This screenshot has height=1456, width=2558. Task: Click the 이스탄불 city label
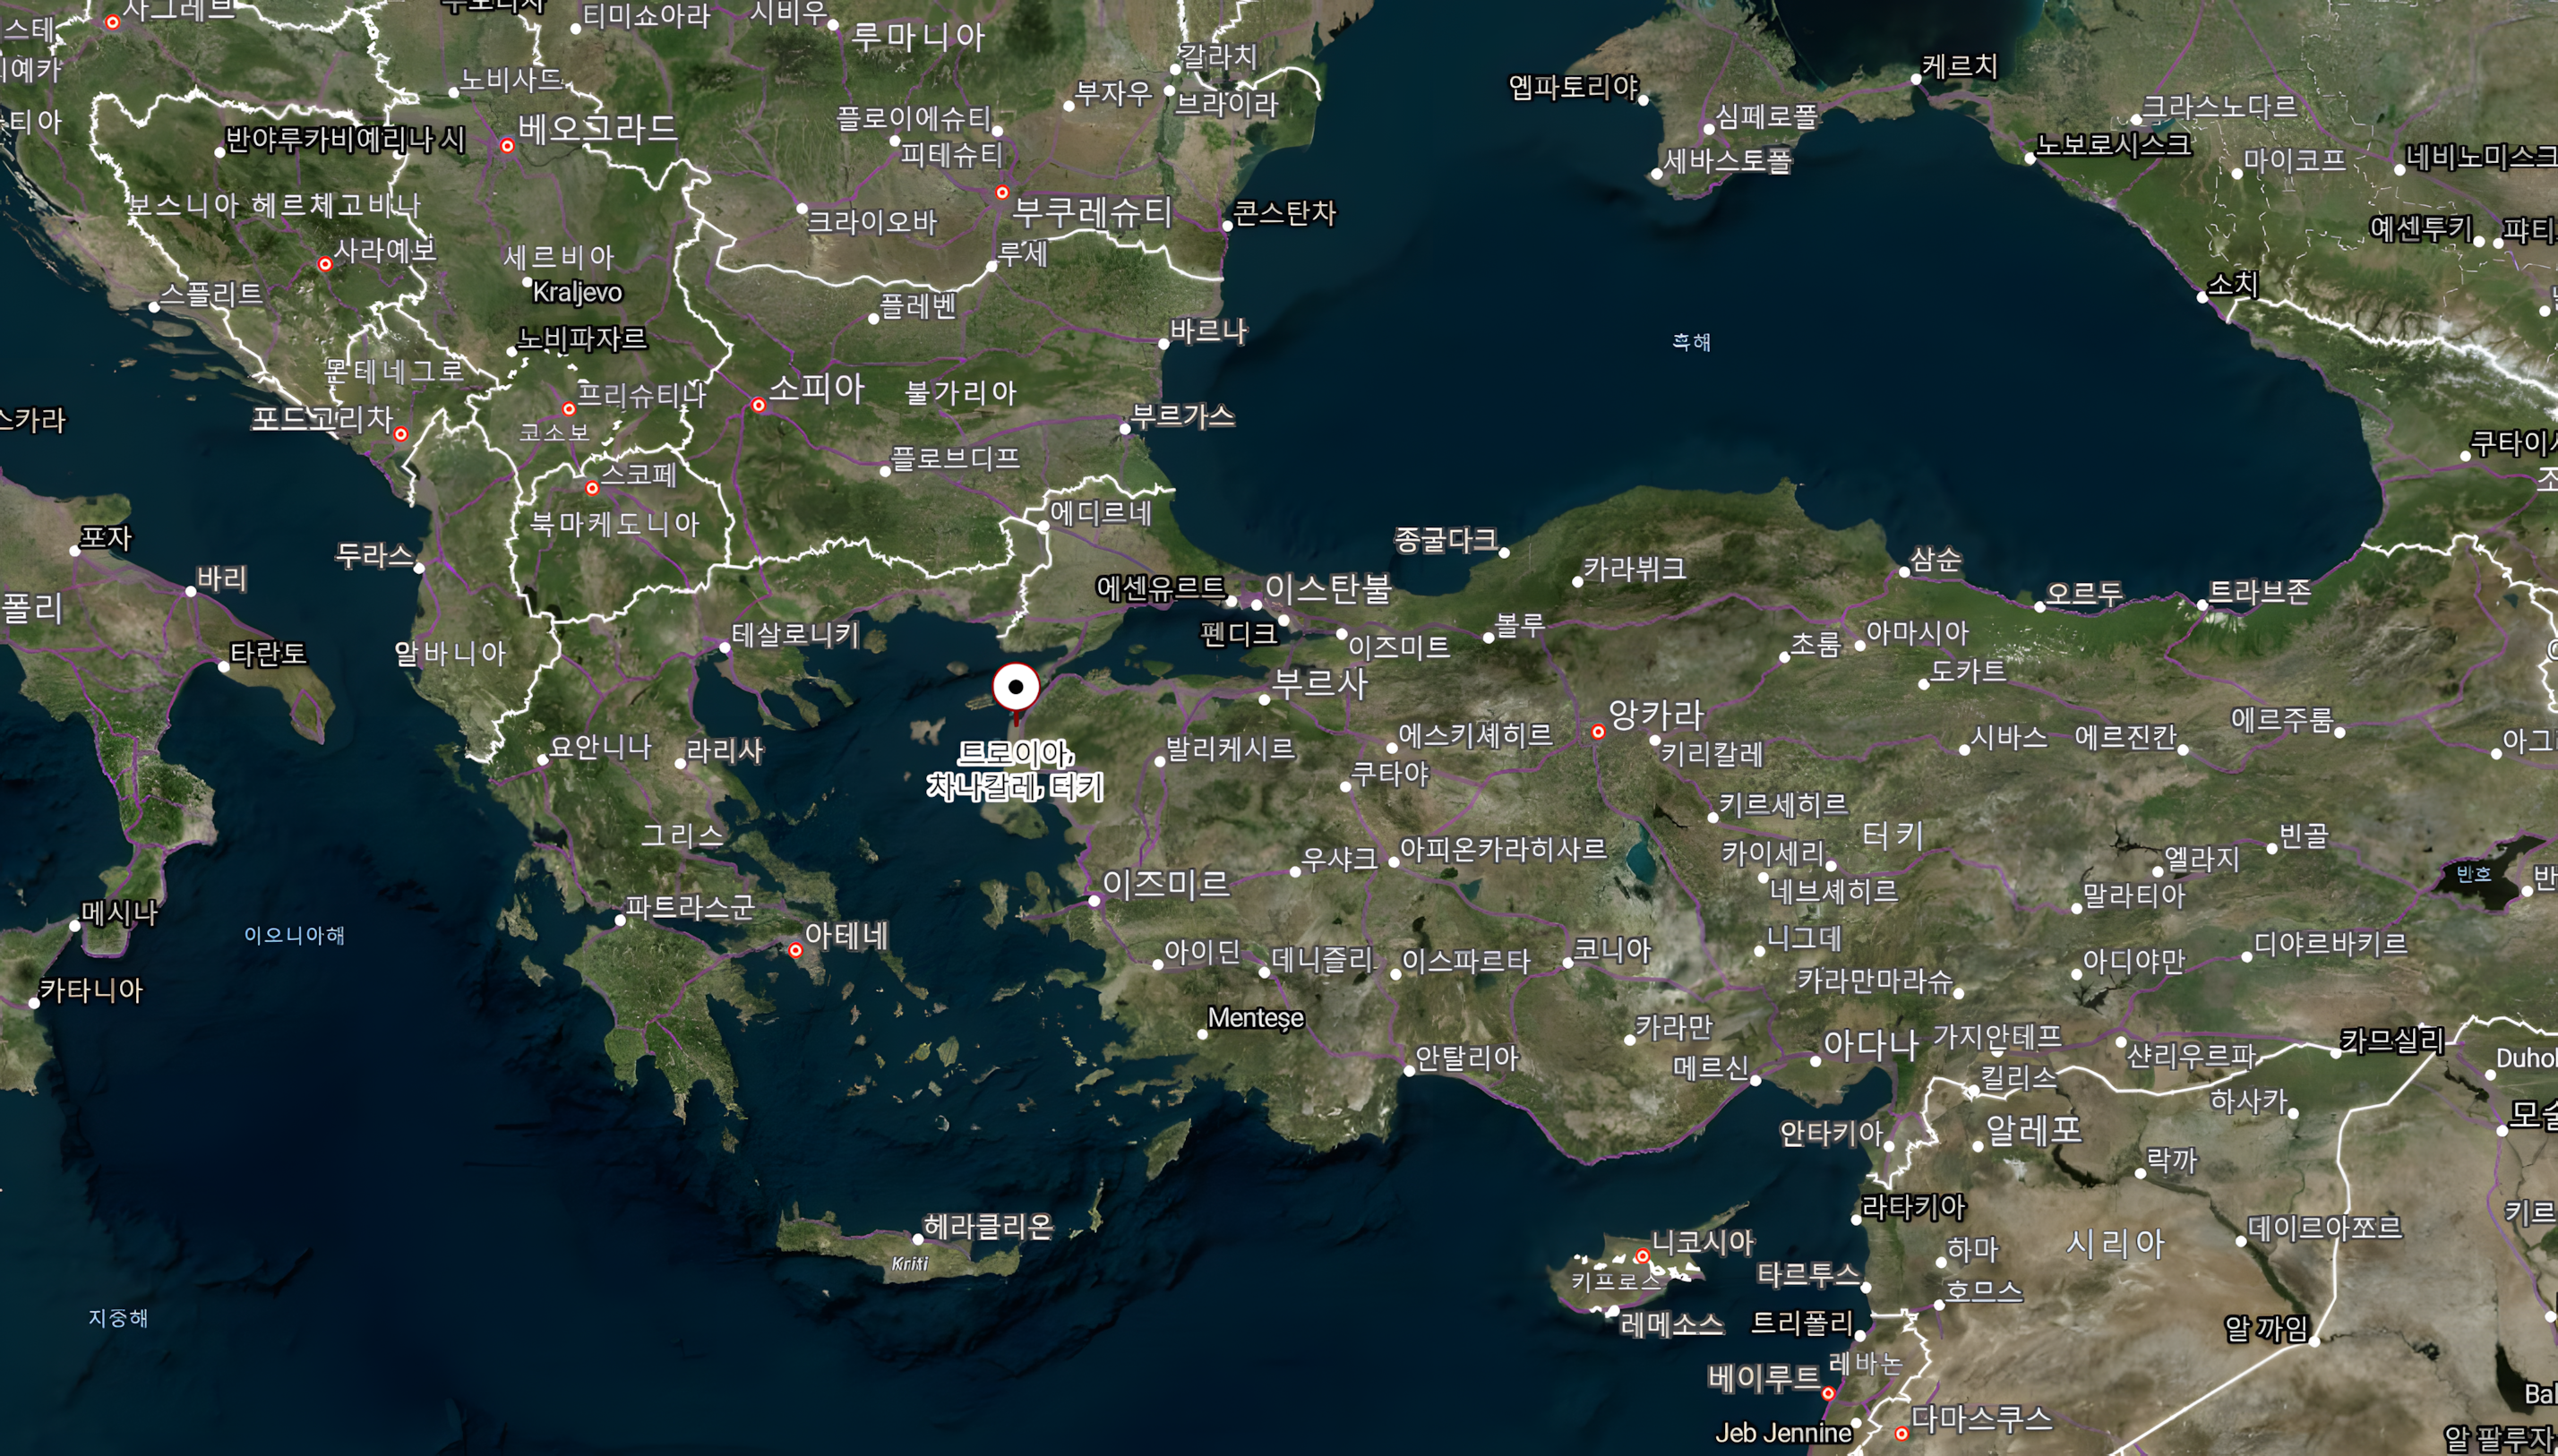(x=1327, y=588)
